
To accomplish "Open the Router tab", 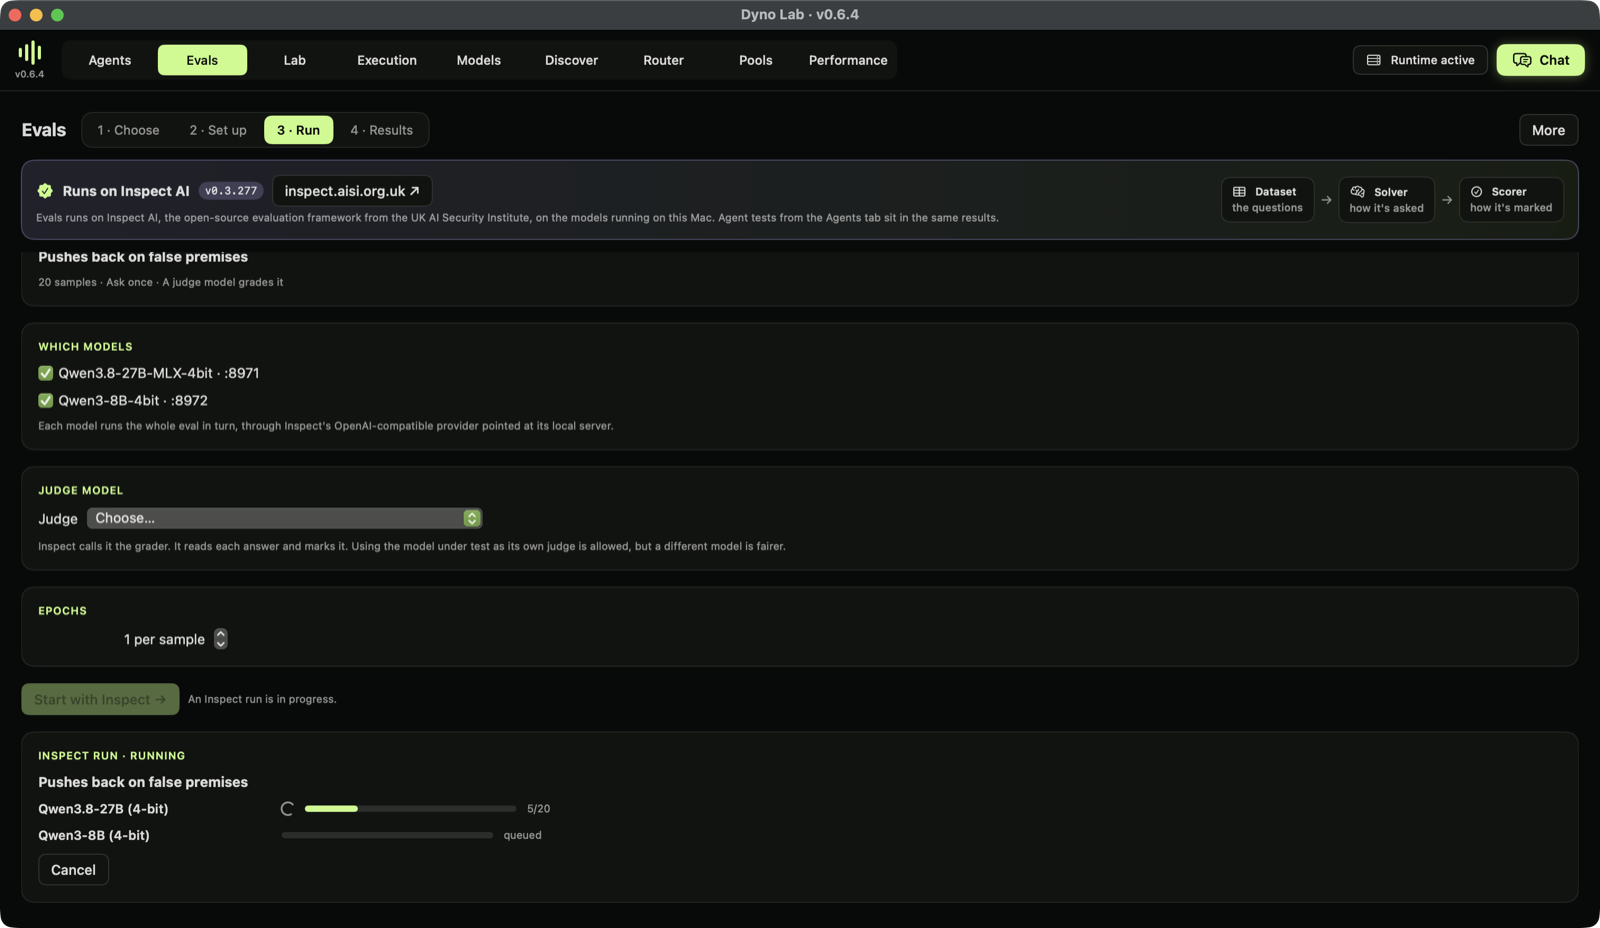I will pyautogui.click(x=663, y=60).
